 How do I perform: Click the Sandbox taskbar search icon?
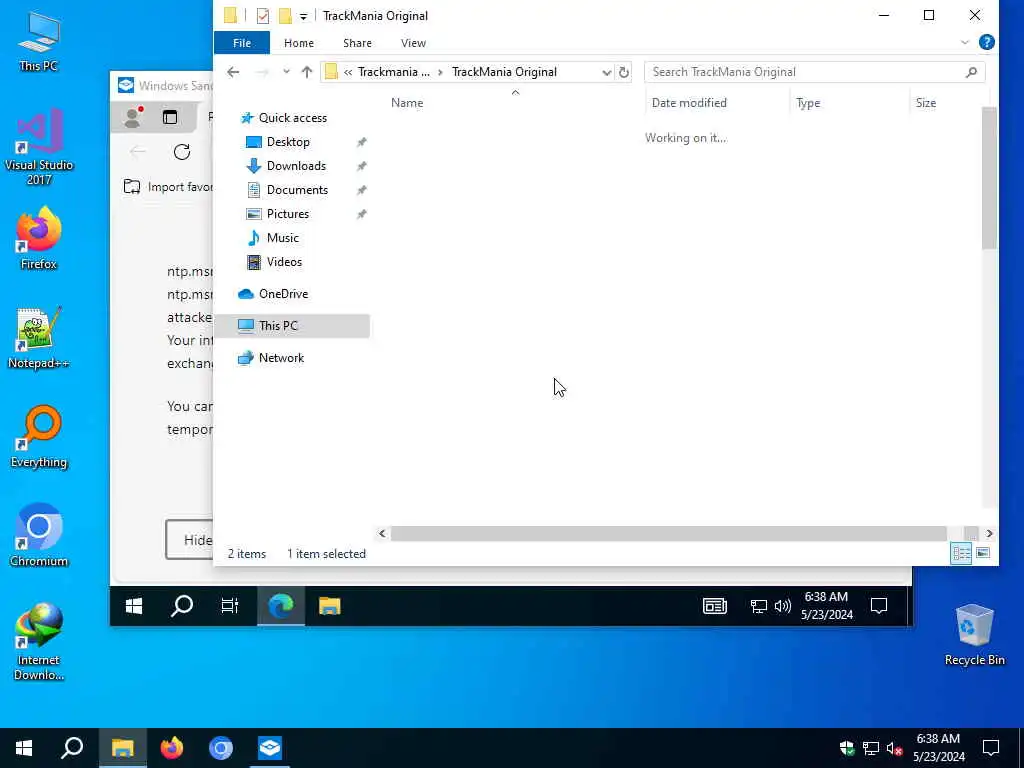pyautogui.click(x=182, y=607)
